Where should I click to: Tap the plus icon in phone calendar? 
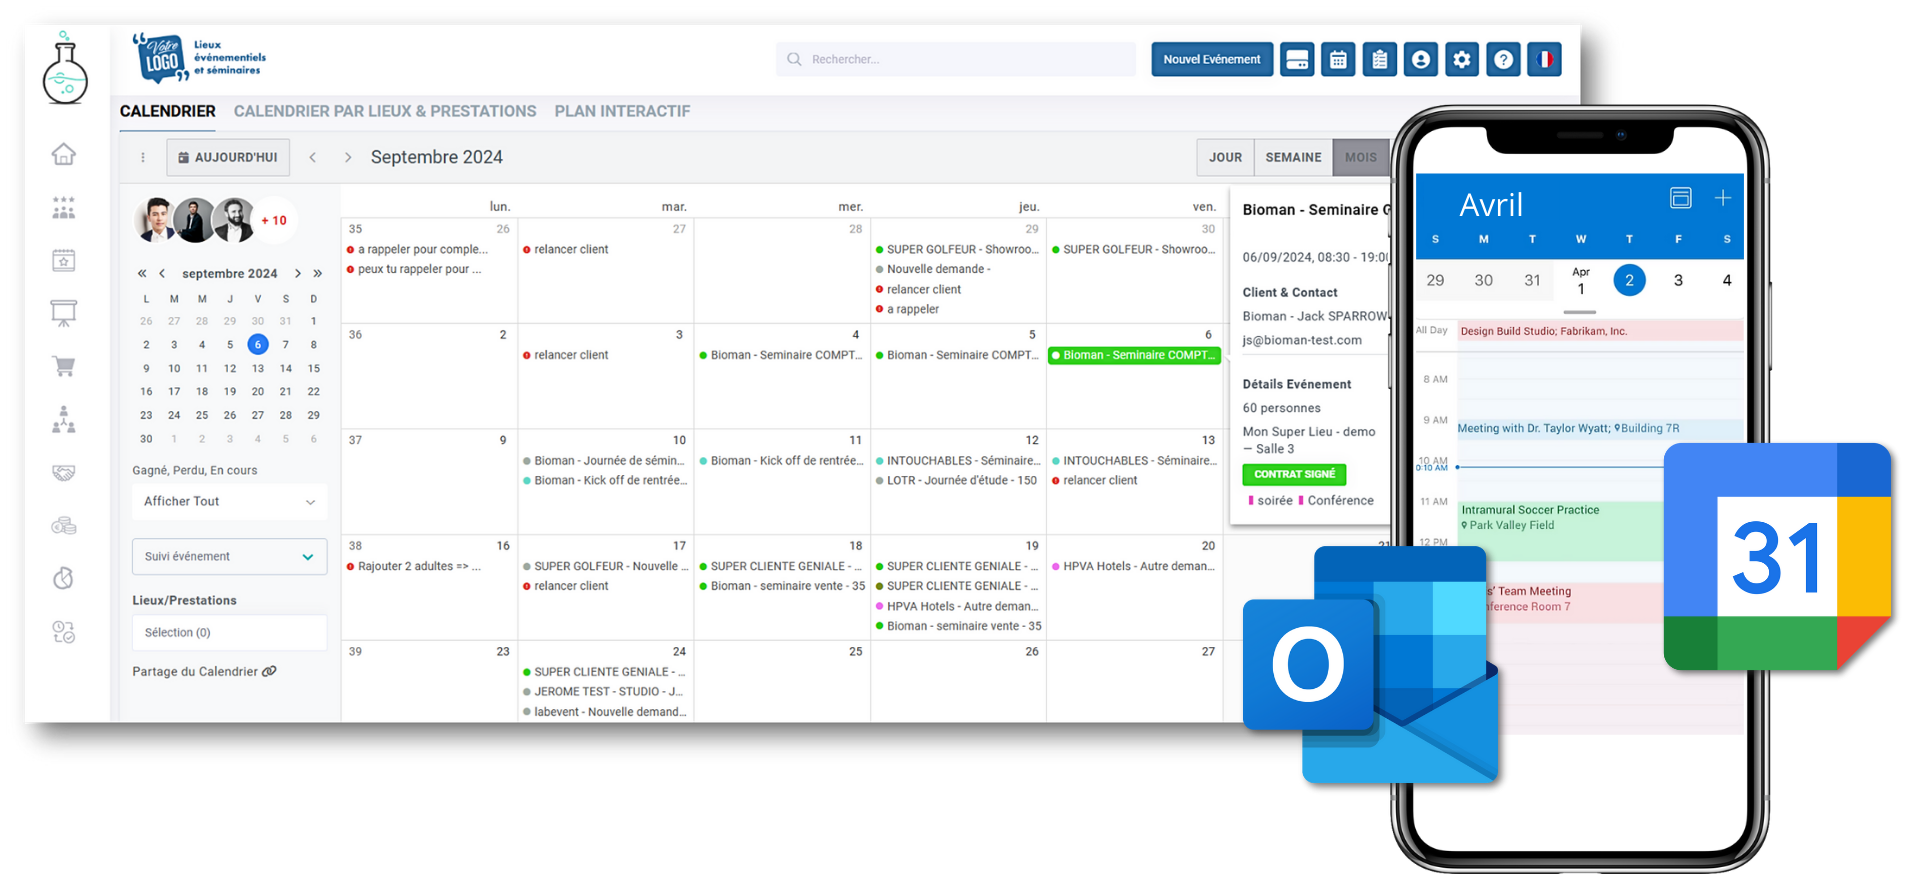click(1722, 198)
